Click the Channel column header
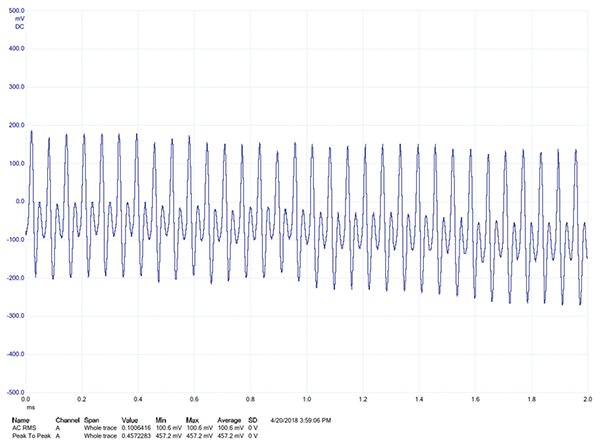The width and height of the screenshot is (600, 445). coord(67,420)
